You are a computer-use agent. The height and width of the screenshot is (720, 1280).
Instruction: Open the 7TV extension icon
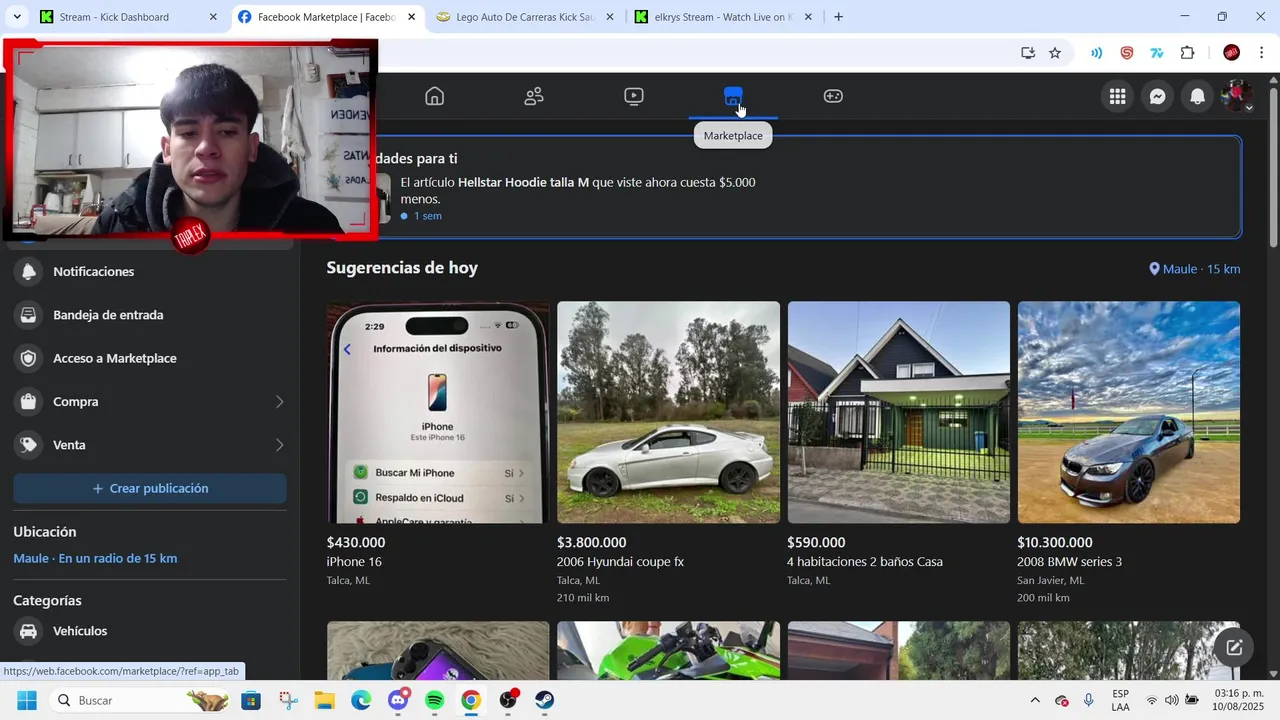[1157, 53]
